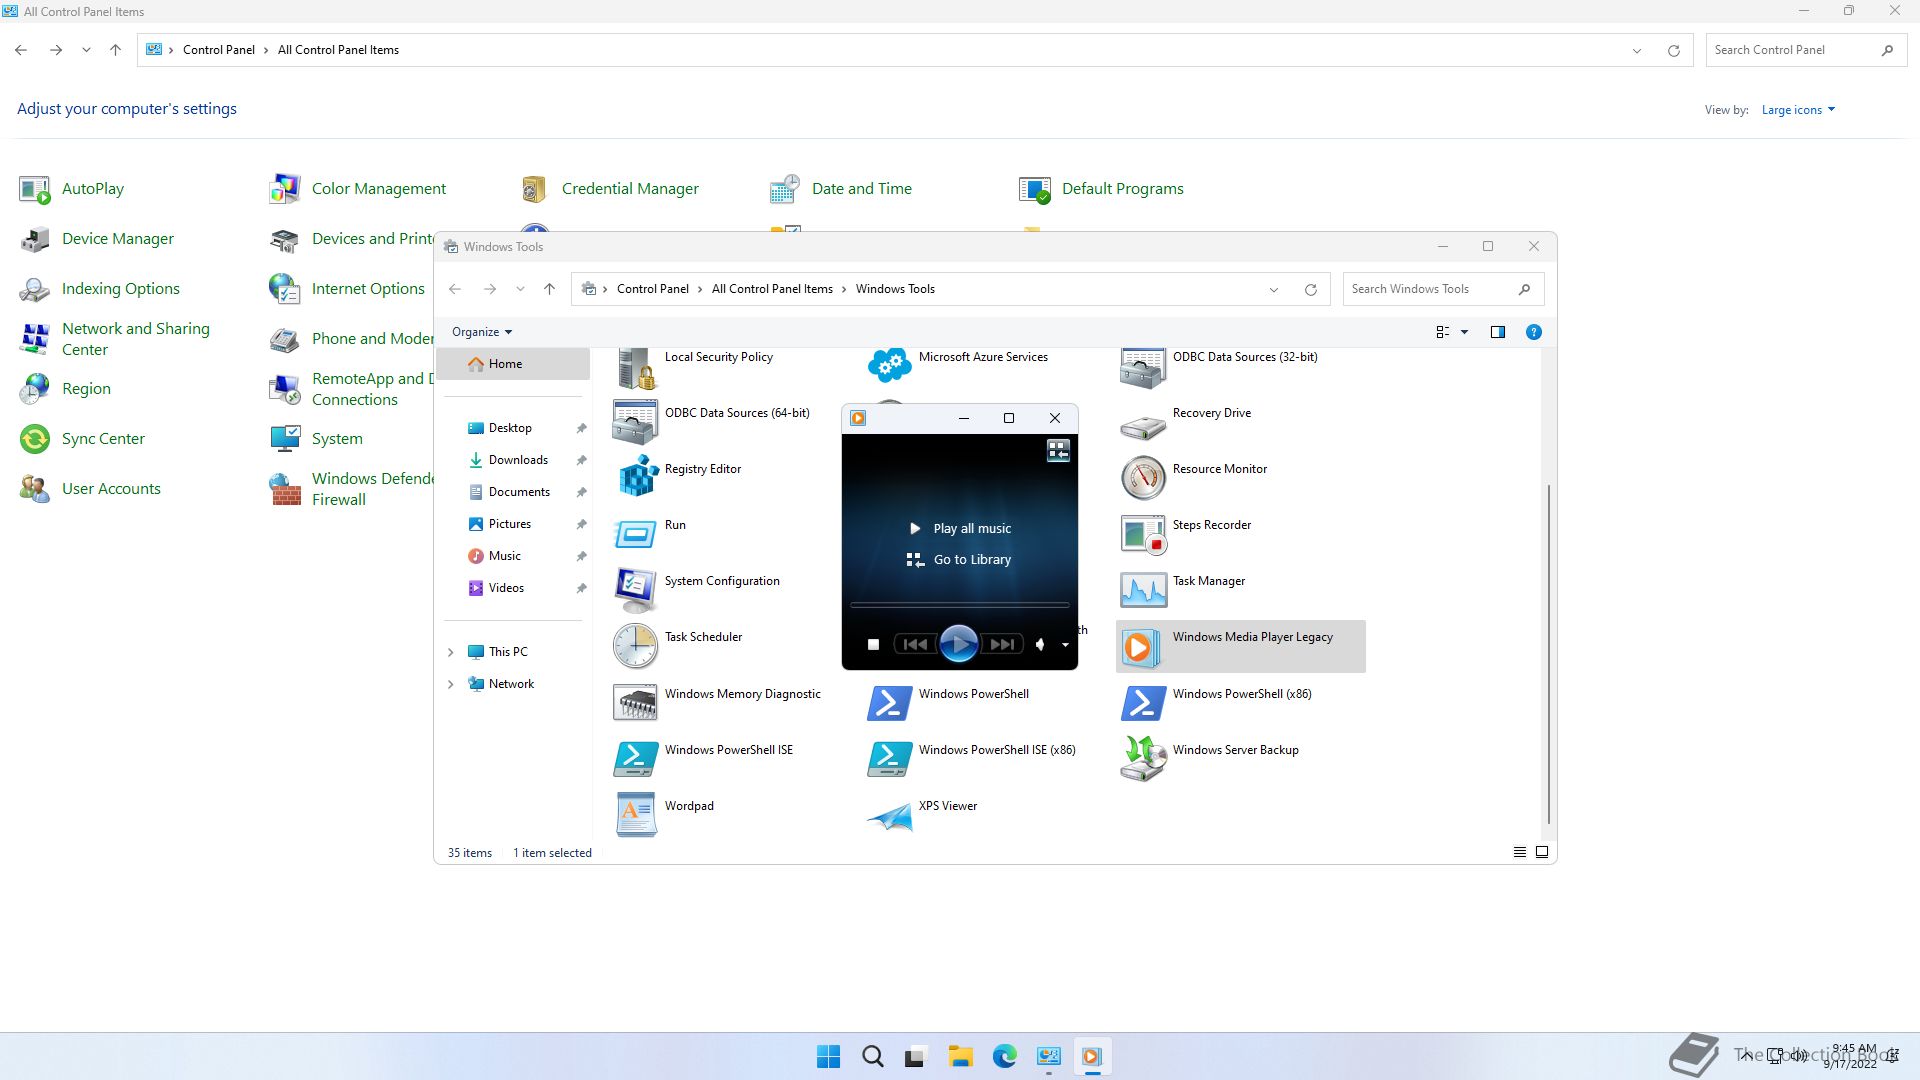The width and height of the screenshot is (1920, 1080).
Task: Switch Windows Tools to details view
Action: (1519, 852)
